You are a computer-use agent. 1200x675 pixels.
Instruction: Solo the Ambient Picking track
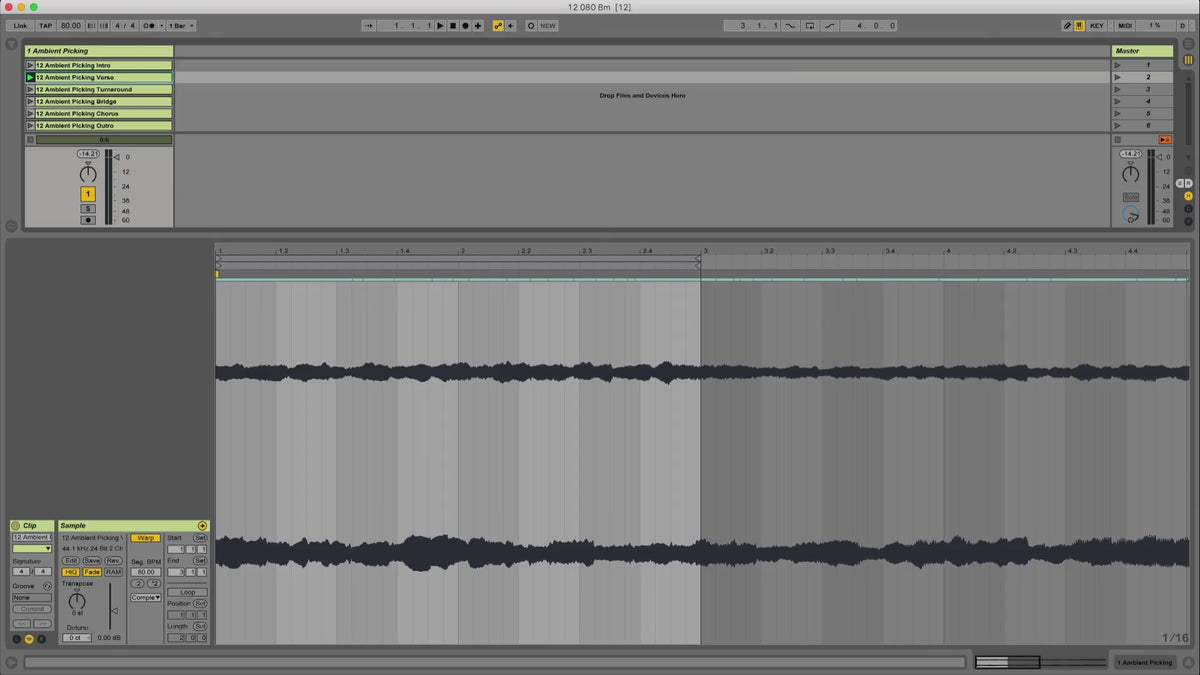(x=88, y=208)
